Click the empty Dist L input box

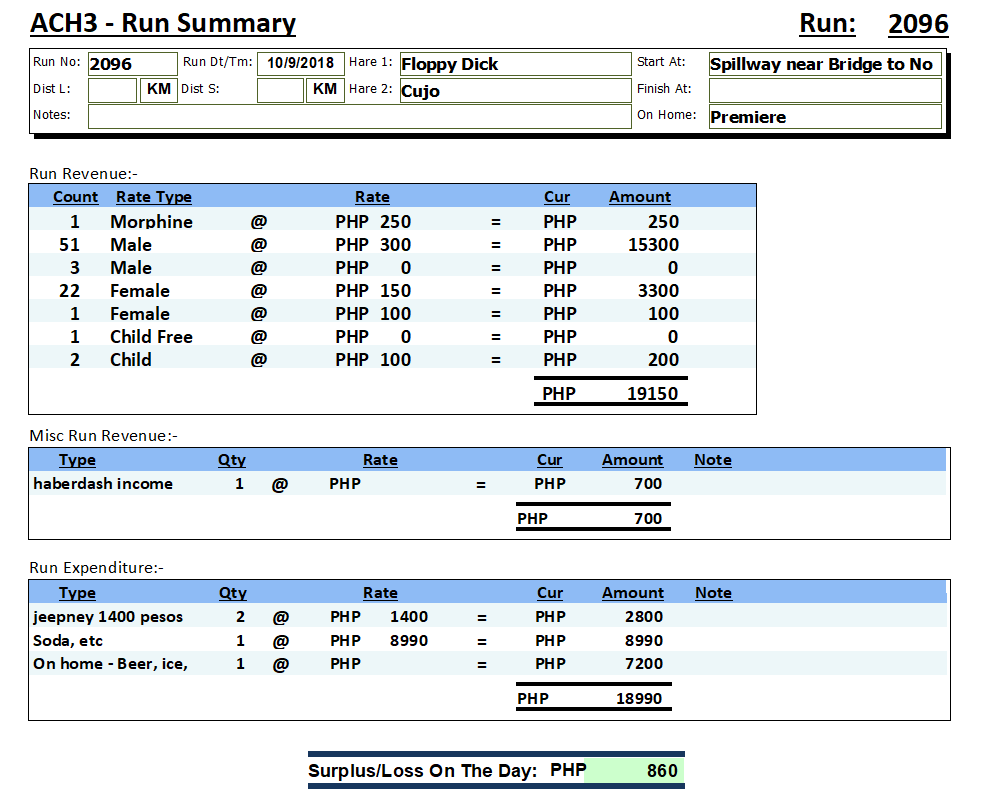(x=112, y=90)
